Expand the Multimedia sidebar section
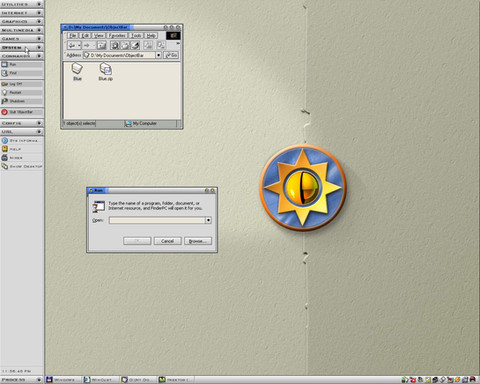This screenshot has height=384, width=480. point(22,30)
